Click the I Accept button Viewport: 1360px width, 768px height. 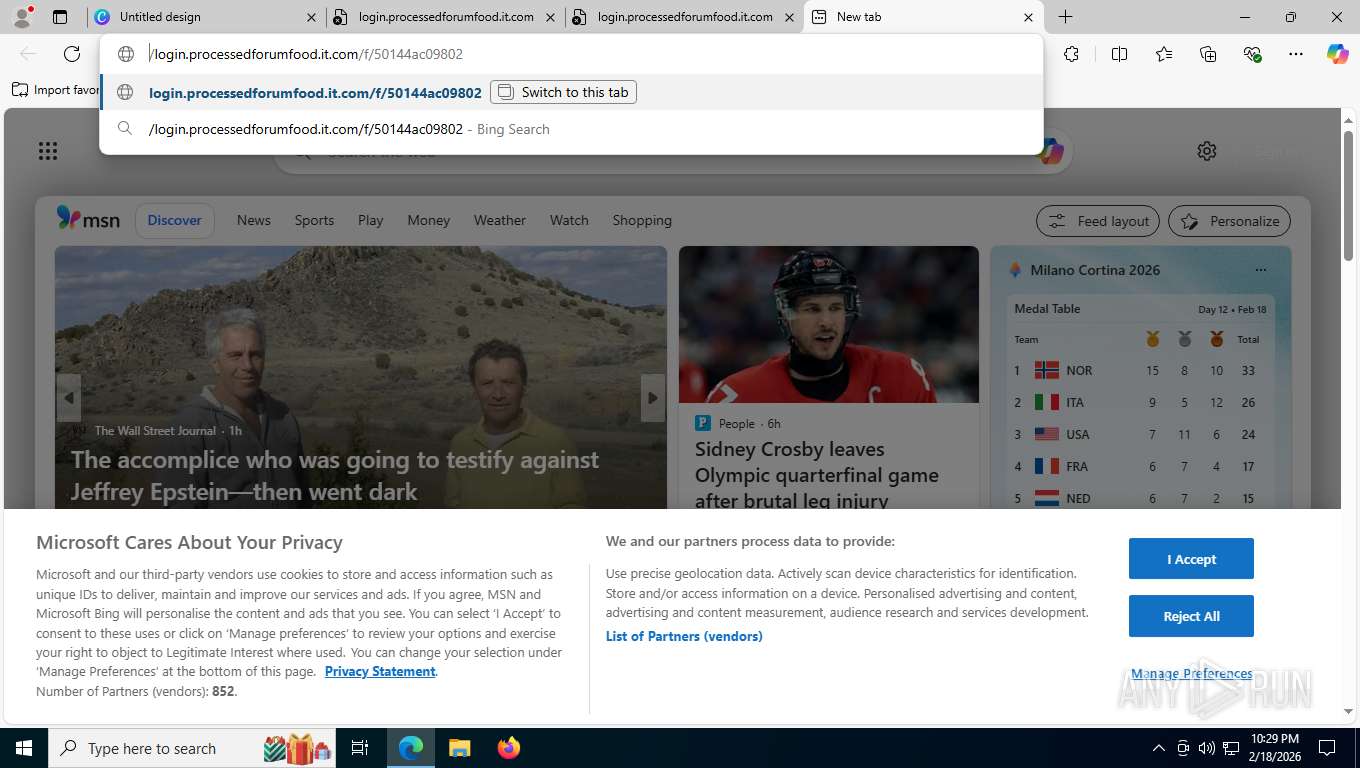pyautogui.click(x=1191, y=559)
